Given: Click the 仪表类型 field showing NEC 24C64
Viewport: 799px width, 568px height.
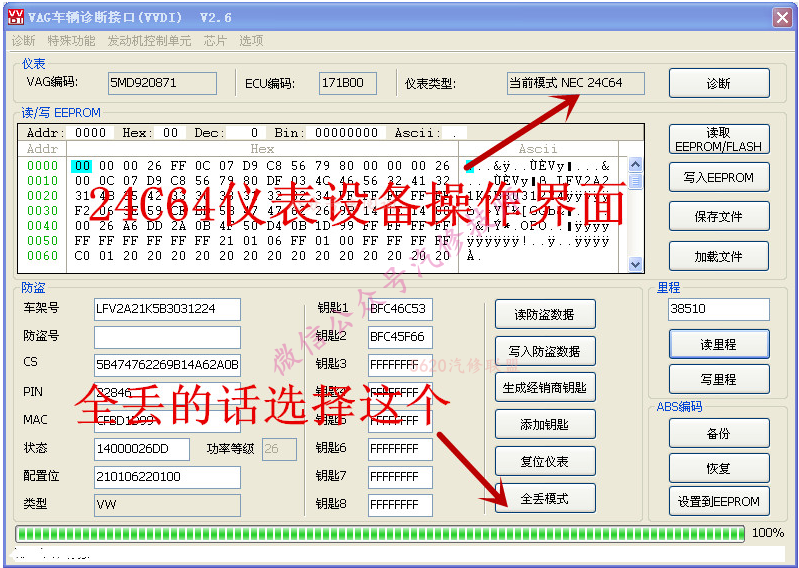Looking at the screenshot, I should (x=576, y=83).
